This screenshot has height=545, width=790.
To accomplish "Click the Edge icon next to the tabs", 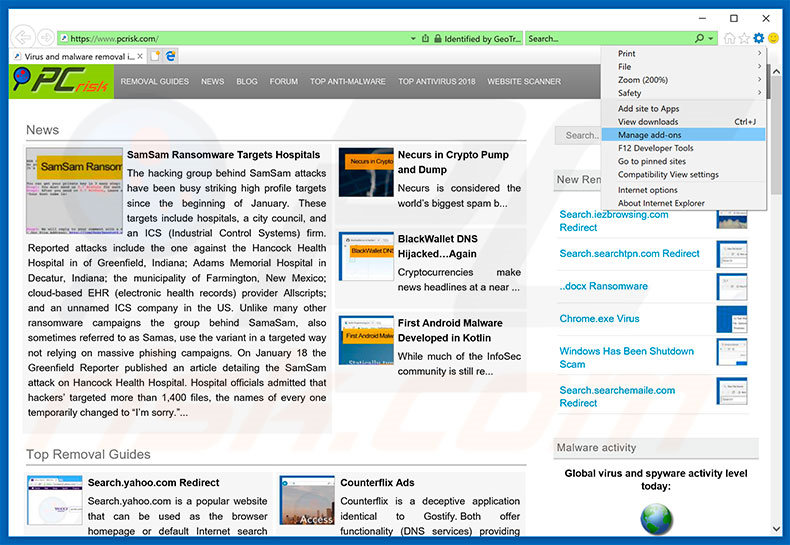I will point(171,56).
